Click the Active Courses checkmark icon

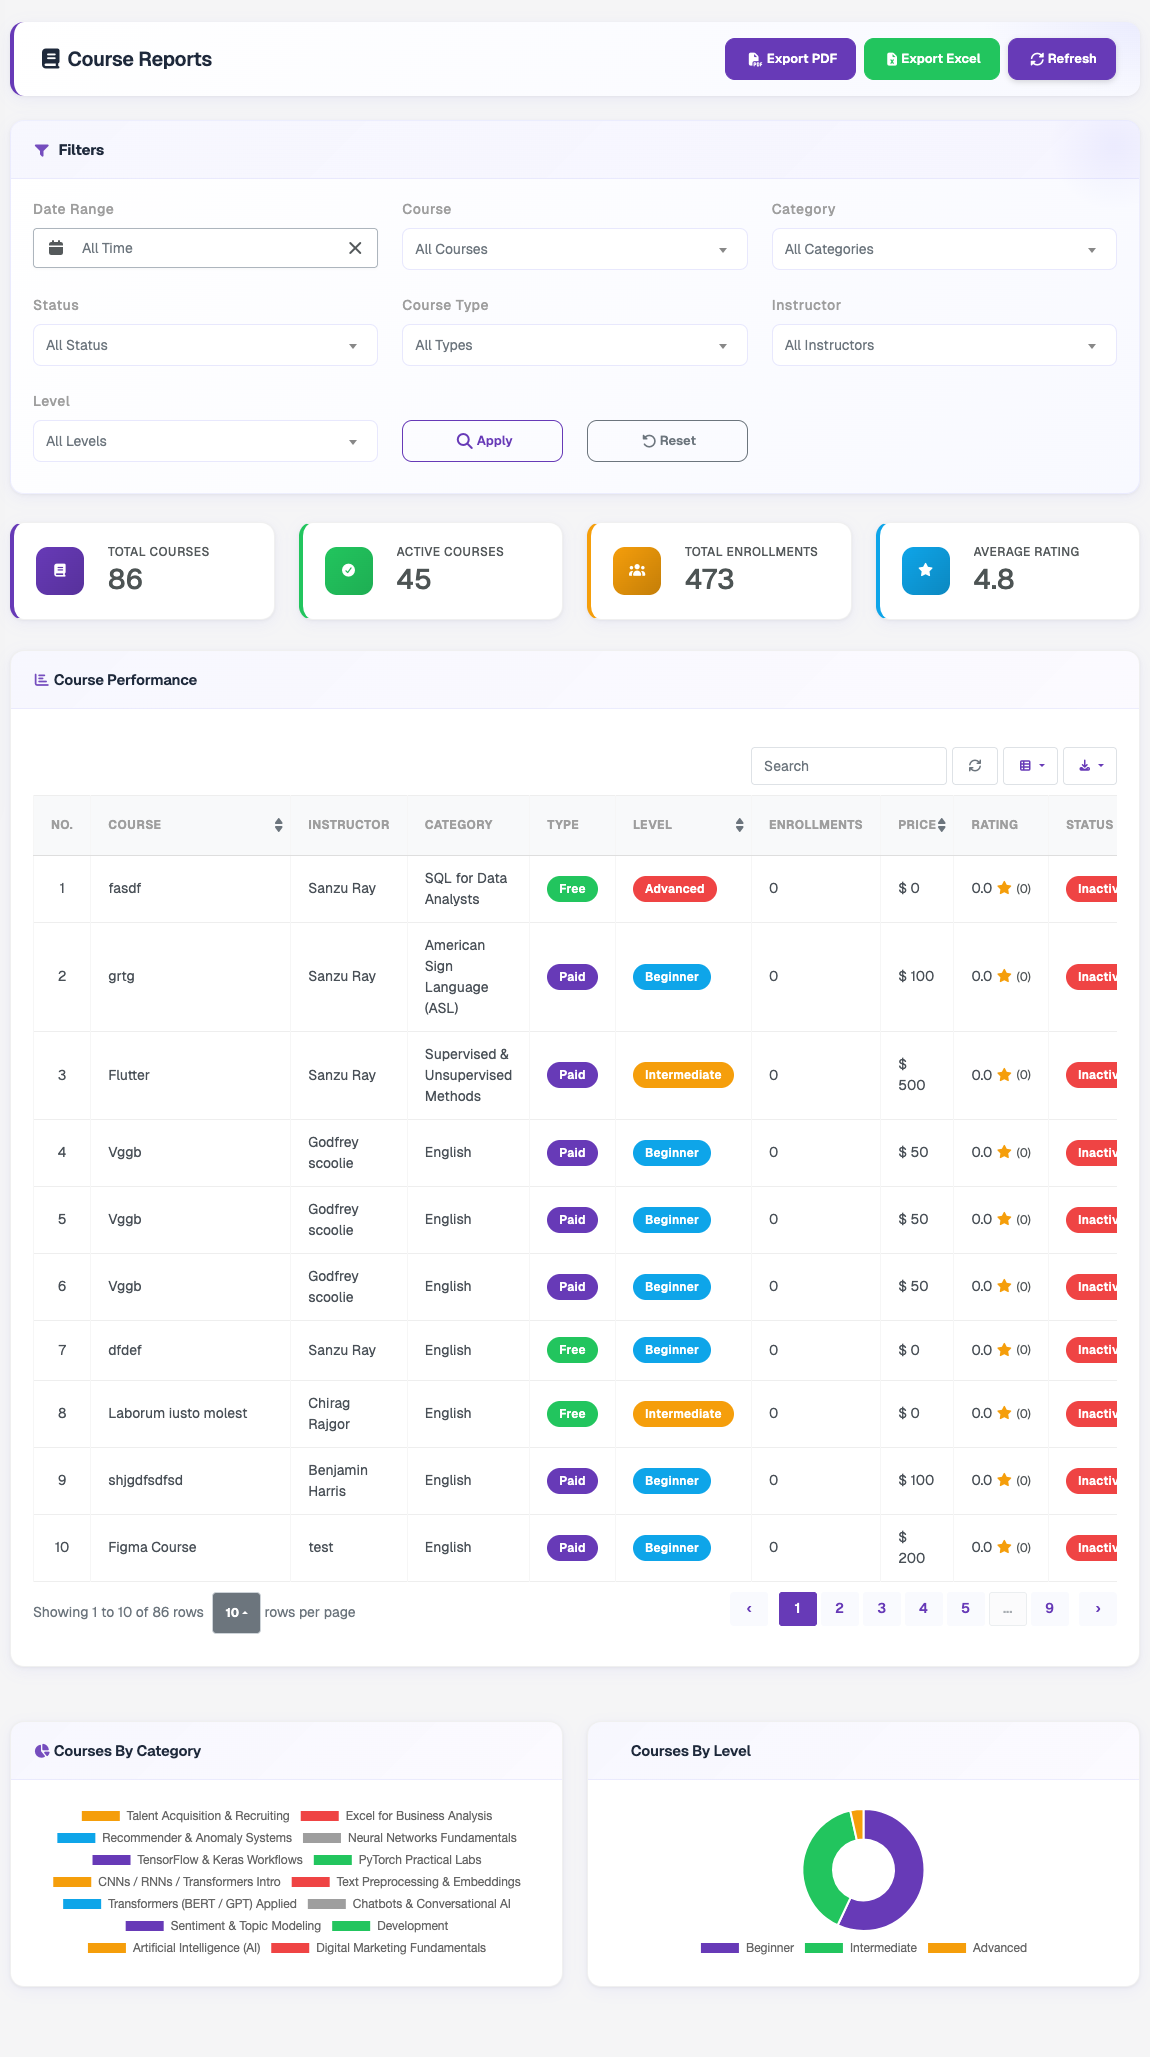[x=349, y=571]
